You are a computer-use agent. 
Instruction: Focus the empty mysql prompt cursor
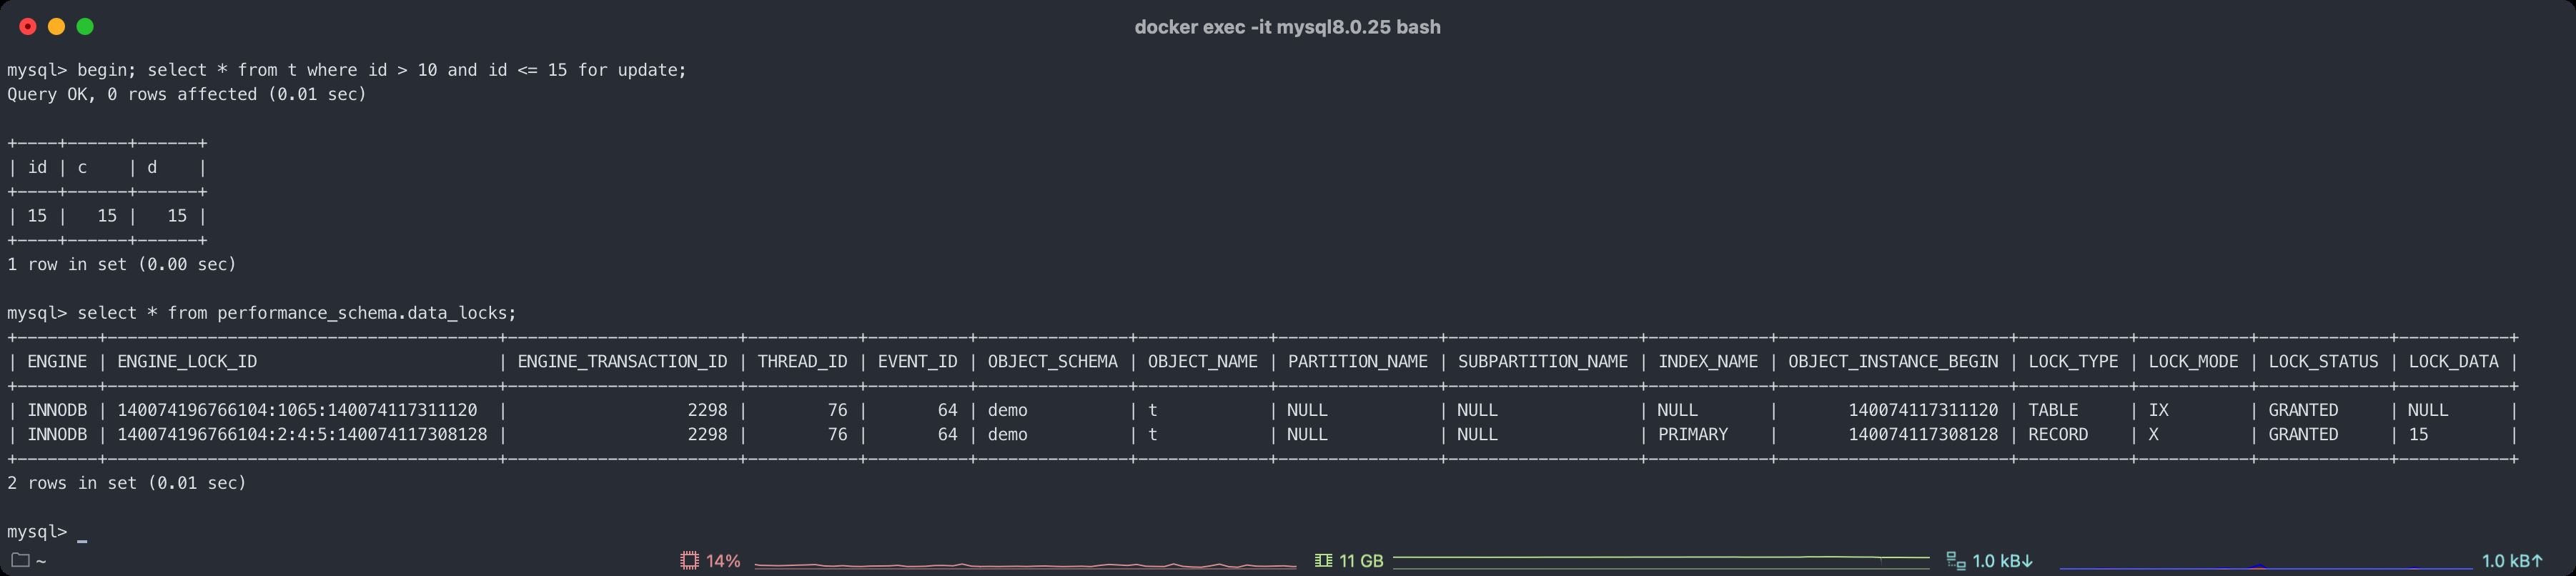[x=82, y=533]
